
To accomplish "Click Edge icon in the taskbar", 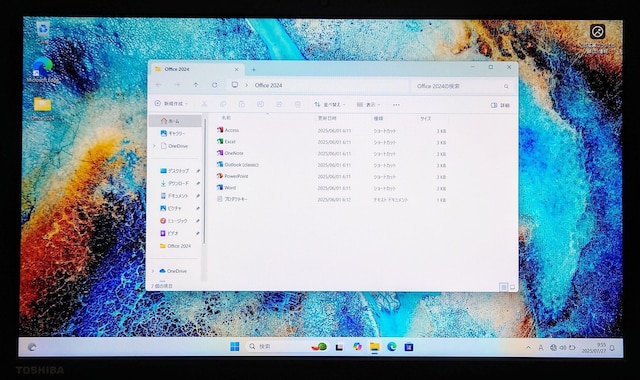I will coord(392,347).
